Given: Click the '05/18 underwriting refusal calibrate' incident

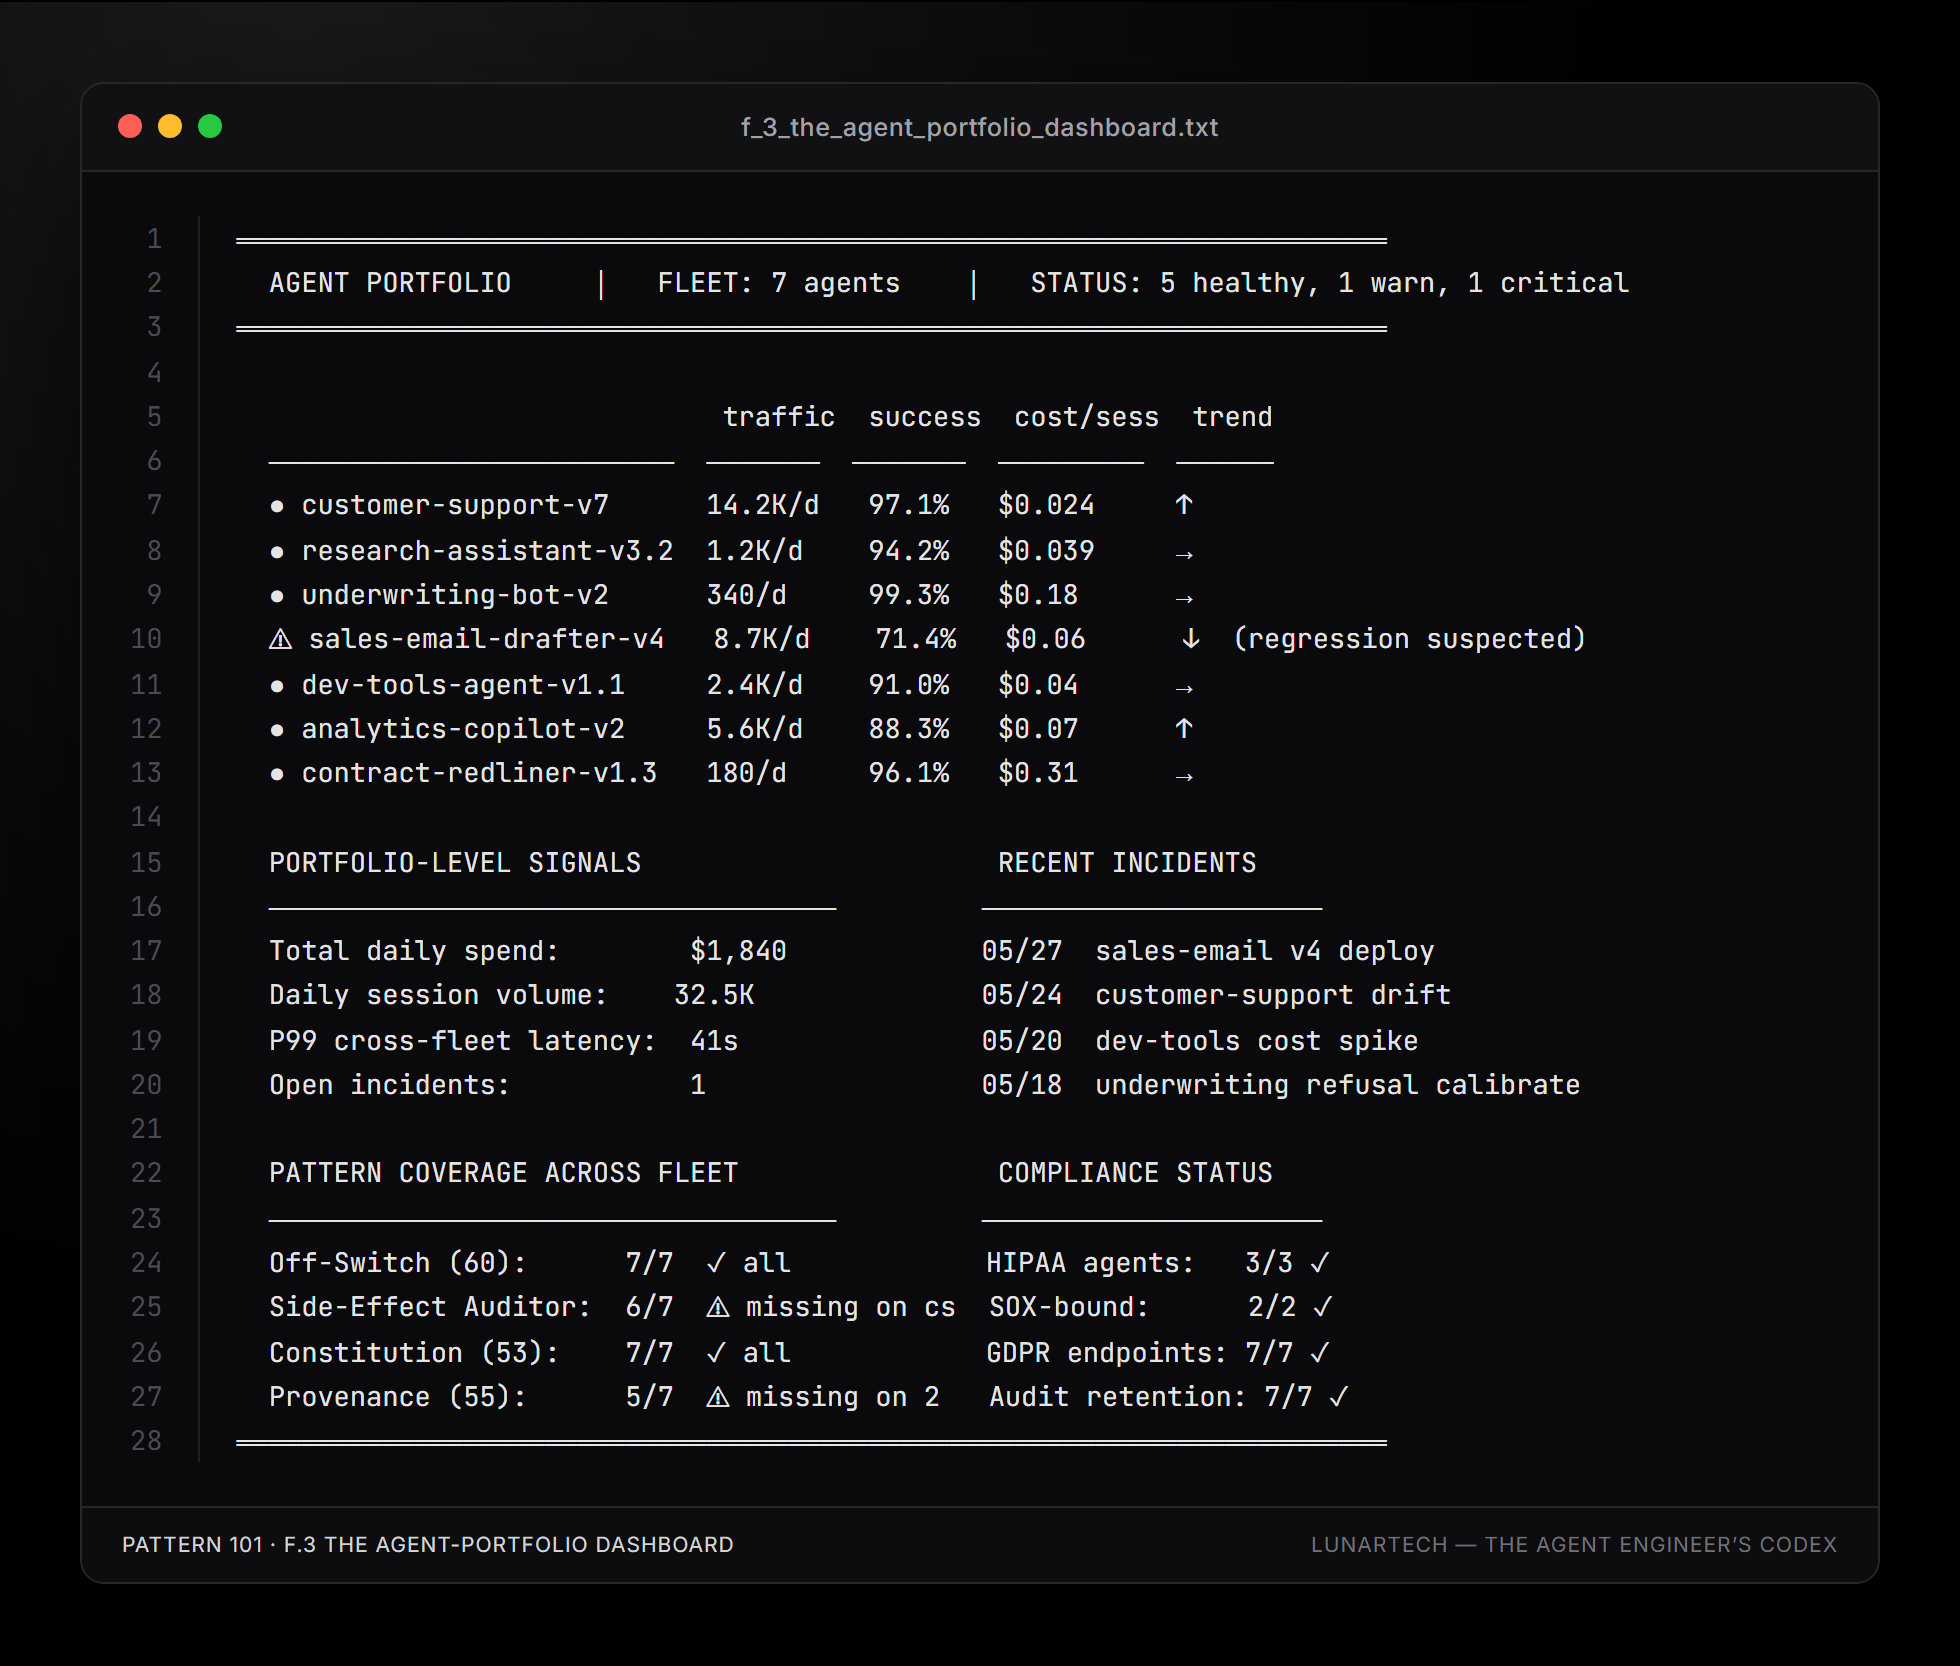Looking at the screenshot, I should (x=1281, y=1085).
